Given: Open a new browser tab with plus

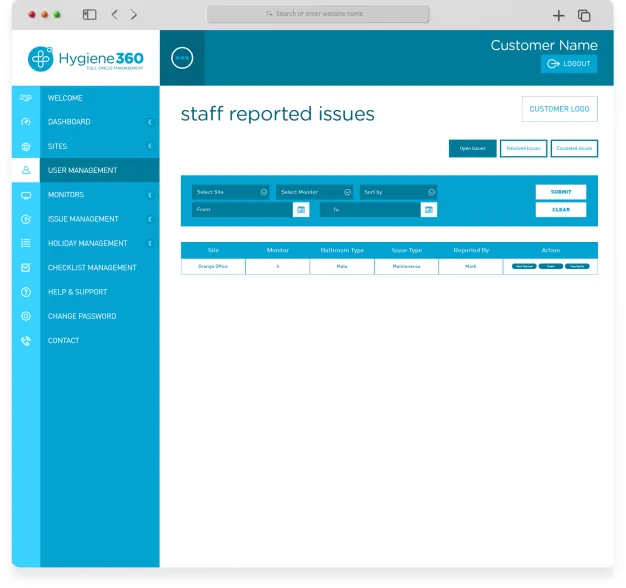Looking at the screenshot, I should (x=559, y=16).
